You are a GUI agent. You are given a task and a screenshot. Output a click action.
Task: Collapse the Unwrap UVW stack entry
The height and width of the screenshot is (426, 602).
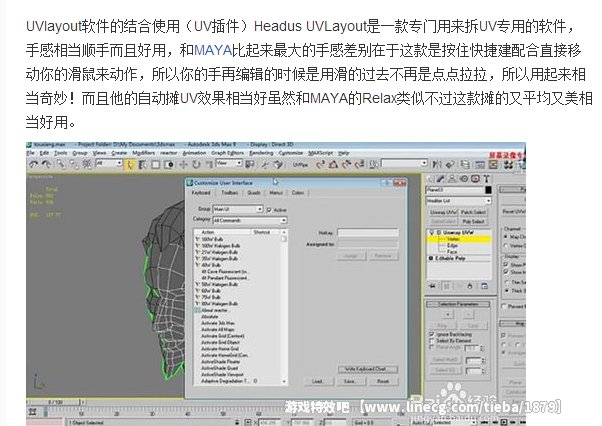point(439,232)
